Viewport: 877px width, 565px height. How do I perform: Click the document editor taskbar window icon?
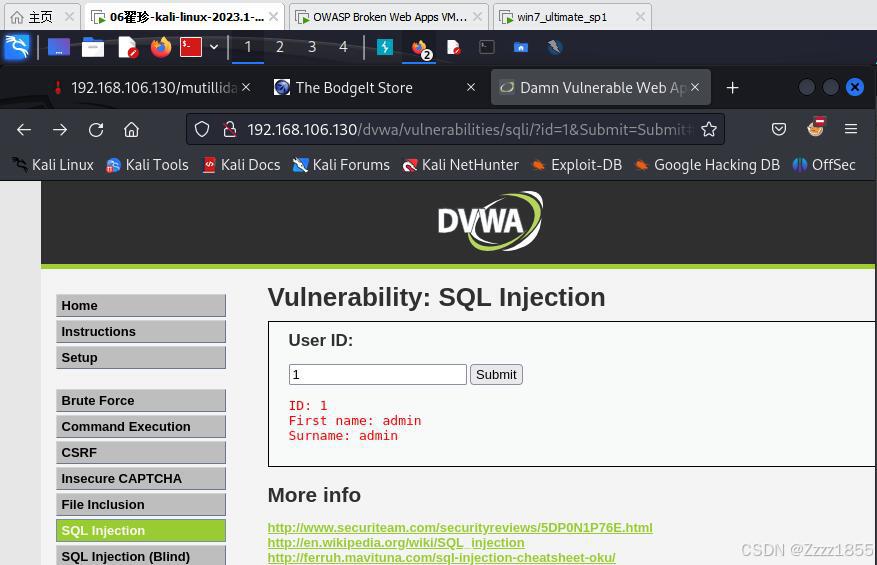coord(454,47)
